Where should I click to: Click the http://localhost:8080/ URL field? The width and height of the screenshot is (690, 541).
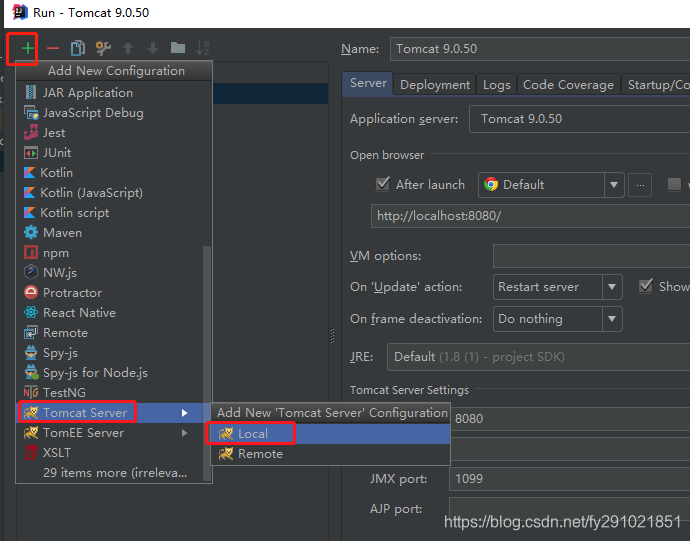coord(530,216)
